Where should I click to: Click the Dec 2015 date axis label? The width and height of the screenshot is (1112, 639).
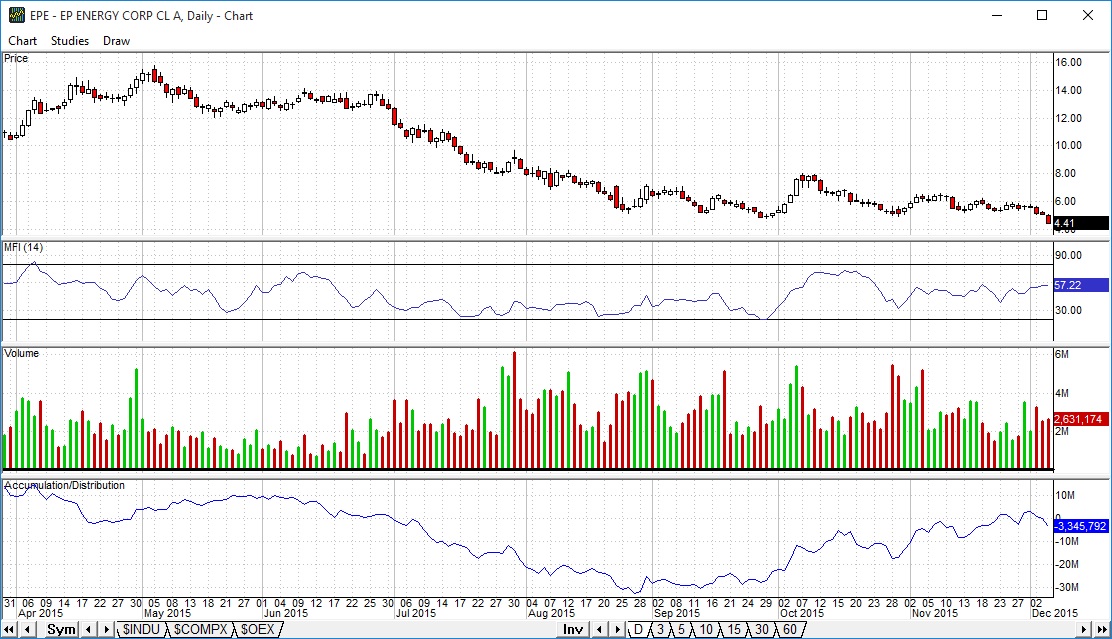[x=1055, y=613]
